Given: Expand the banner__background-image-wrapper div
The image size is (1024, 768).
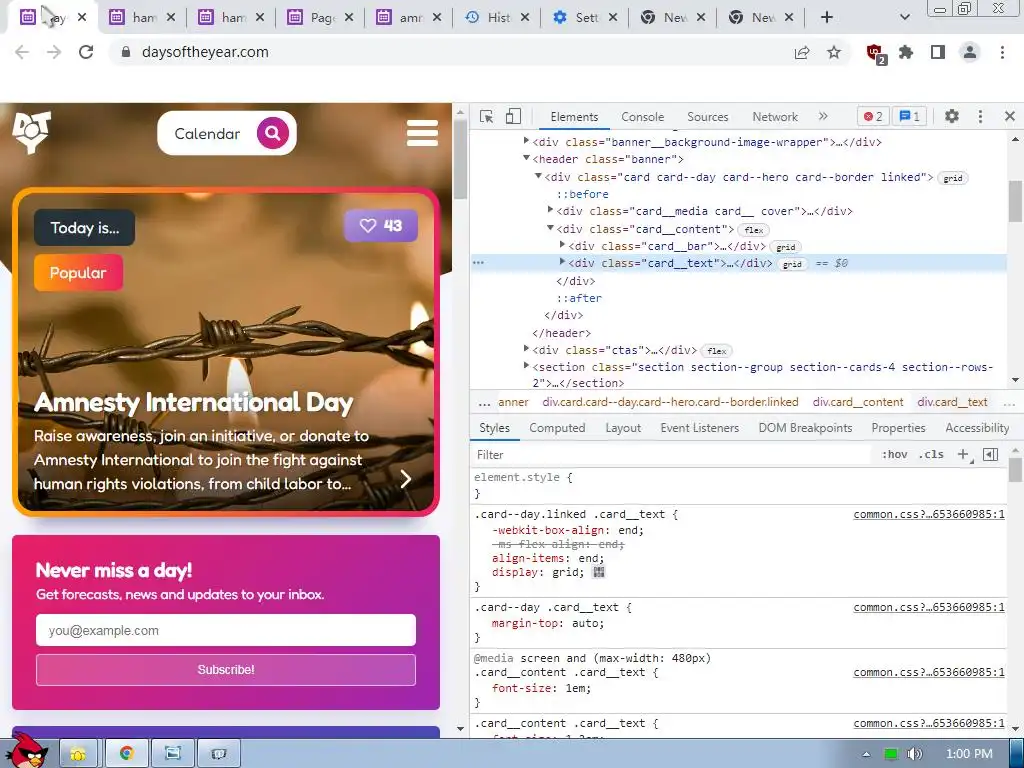Looking at the screenshot, I should [526, 141].
